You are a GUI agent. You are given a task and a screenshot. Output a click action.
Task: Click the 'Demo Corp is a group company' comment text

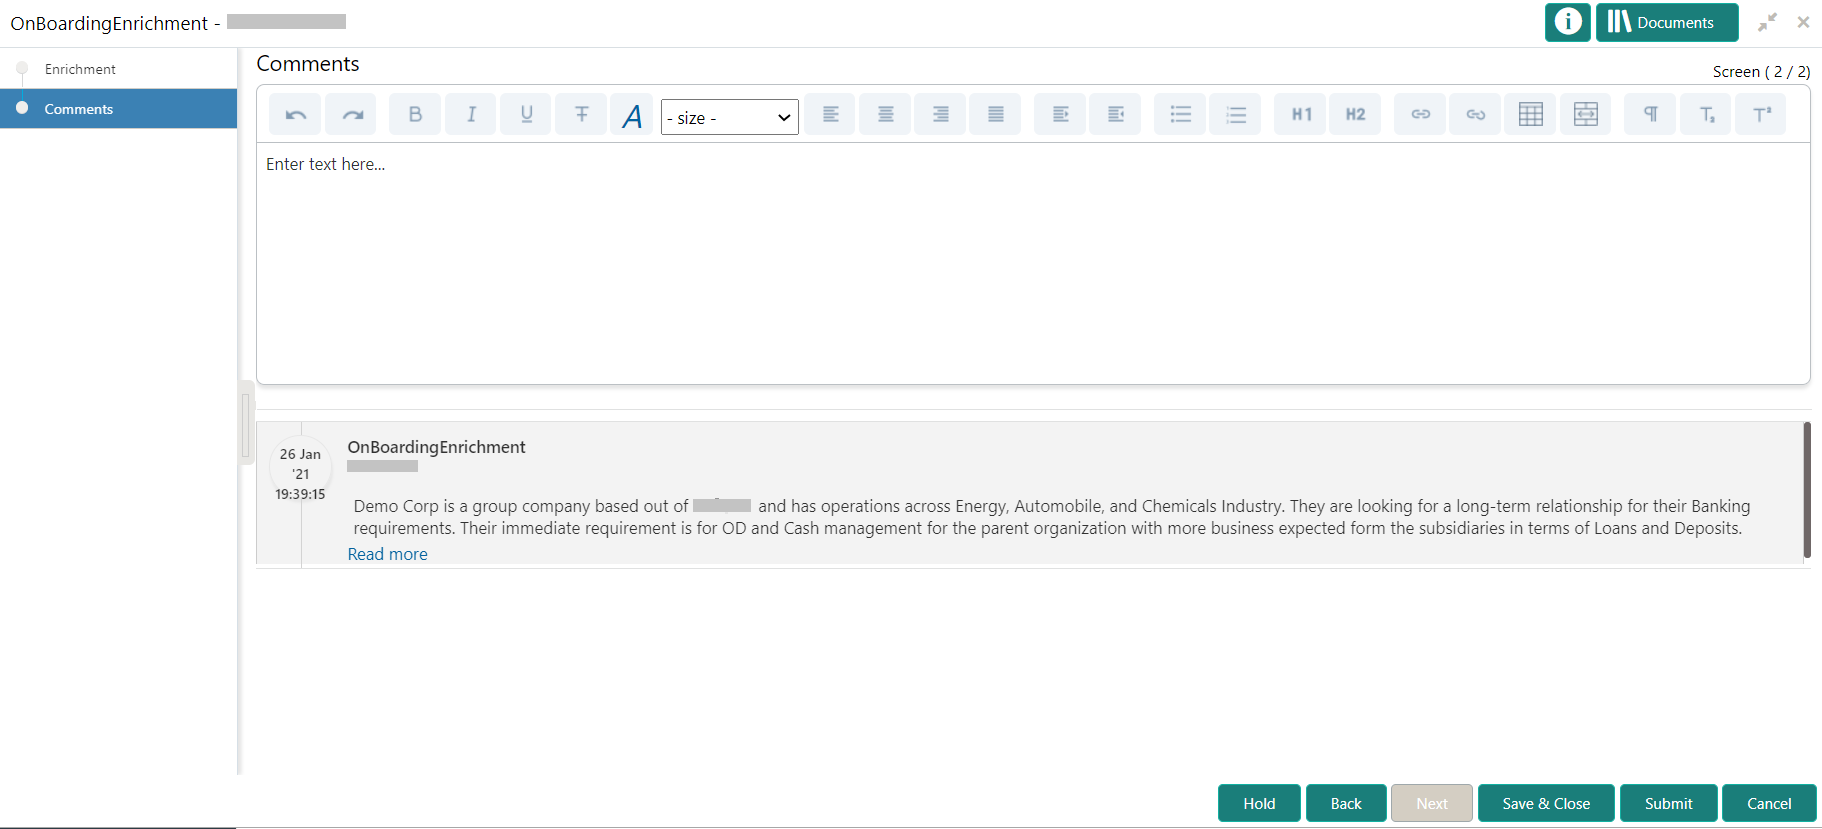click(x=1051, y=517)
